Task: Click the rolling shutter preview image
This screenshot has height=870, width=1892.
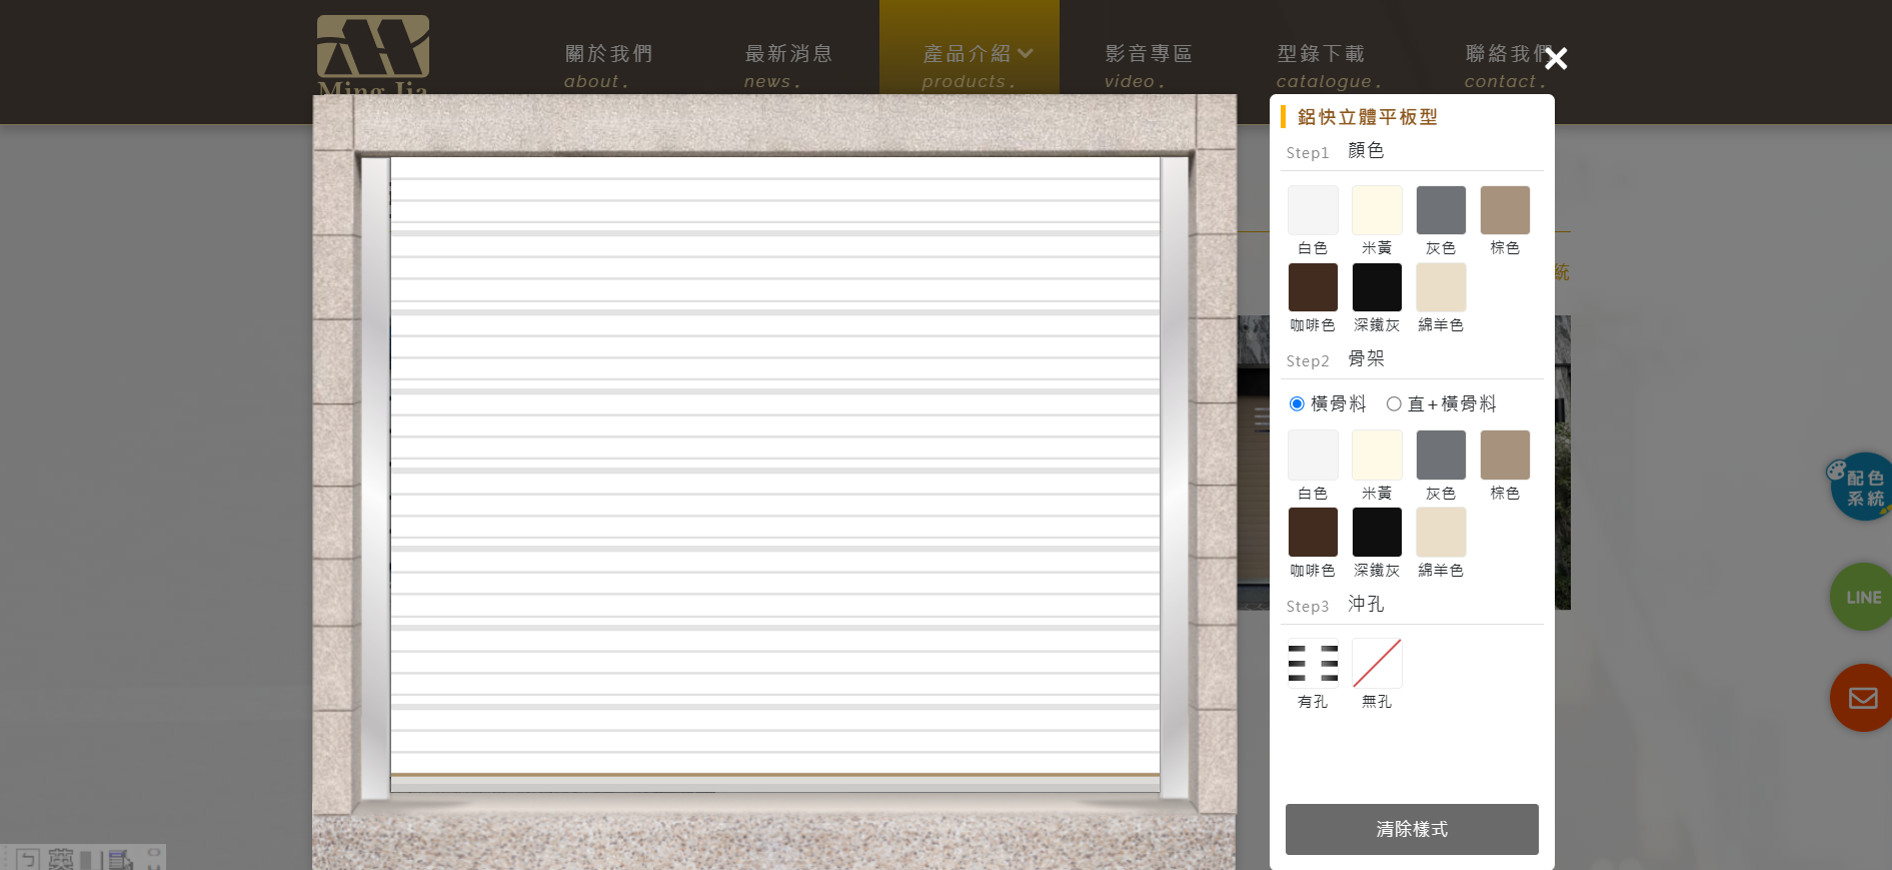Action: [774, 470]
